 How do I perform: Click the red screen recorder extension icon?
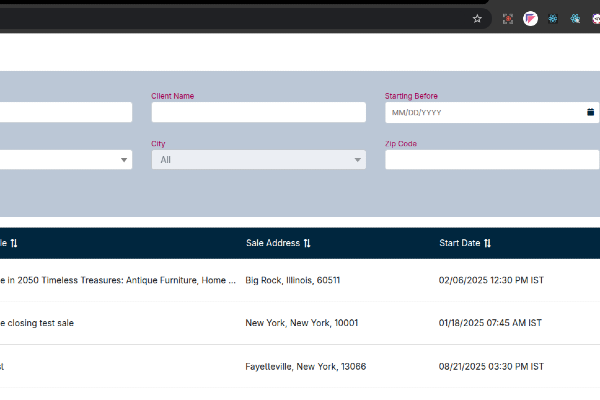tap(508, 18)
